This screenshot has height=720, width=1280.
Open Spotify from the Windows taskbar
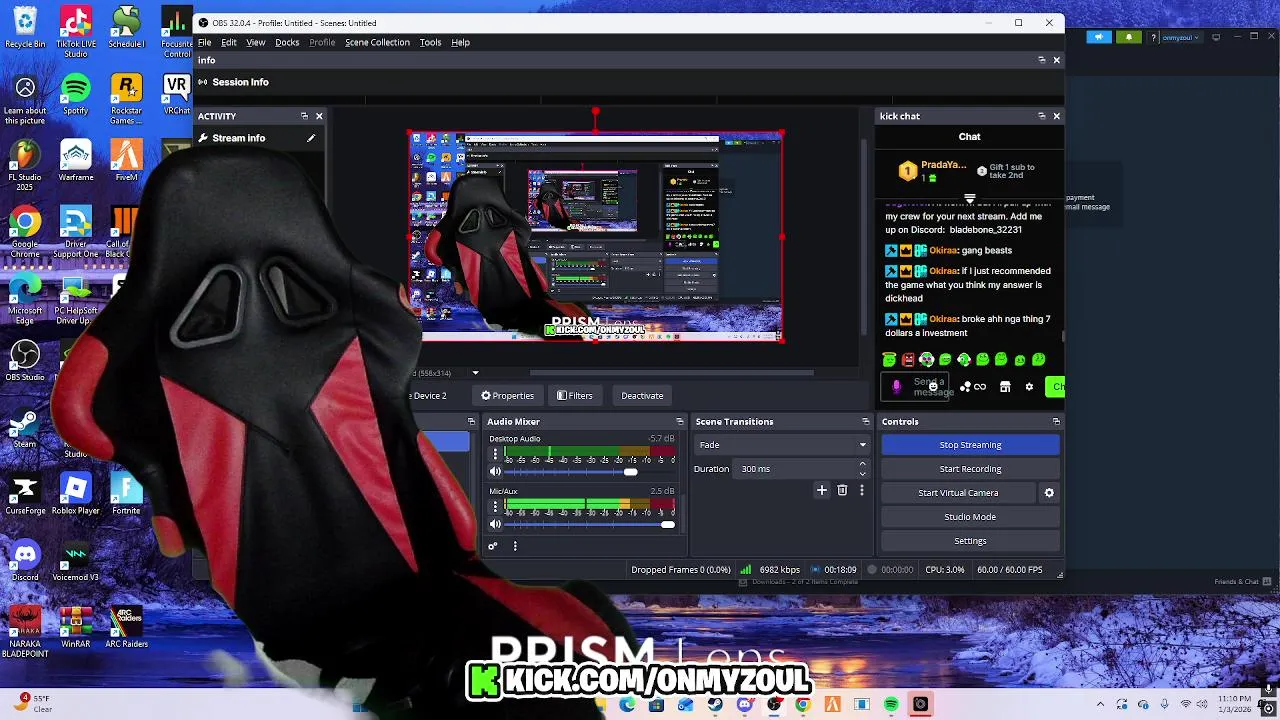pos(891,705)
